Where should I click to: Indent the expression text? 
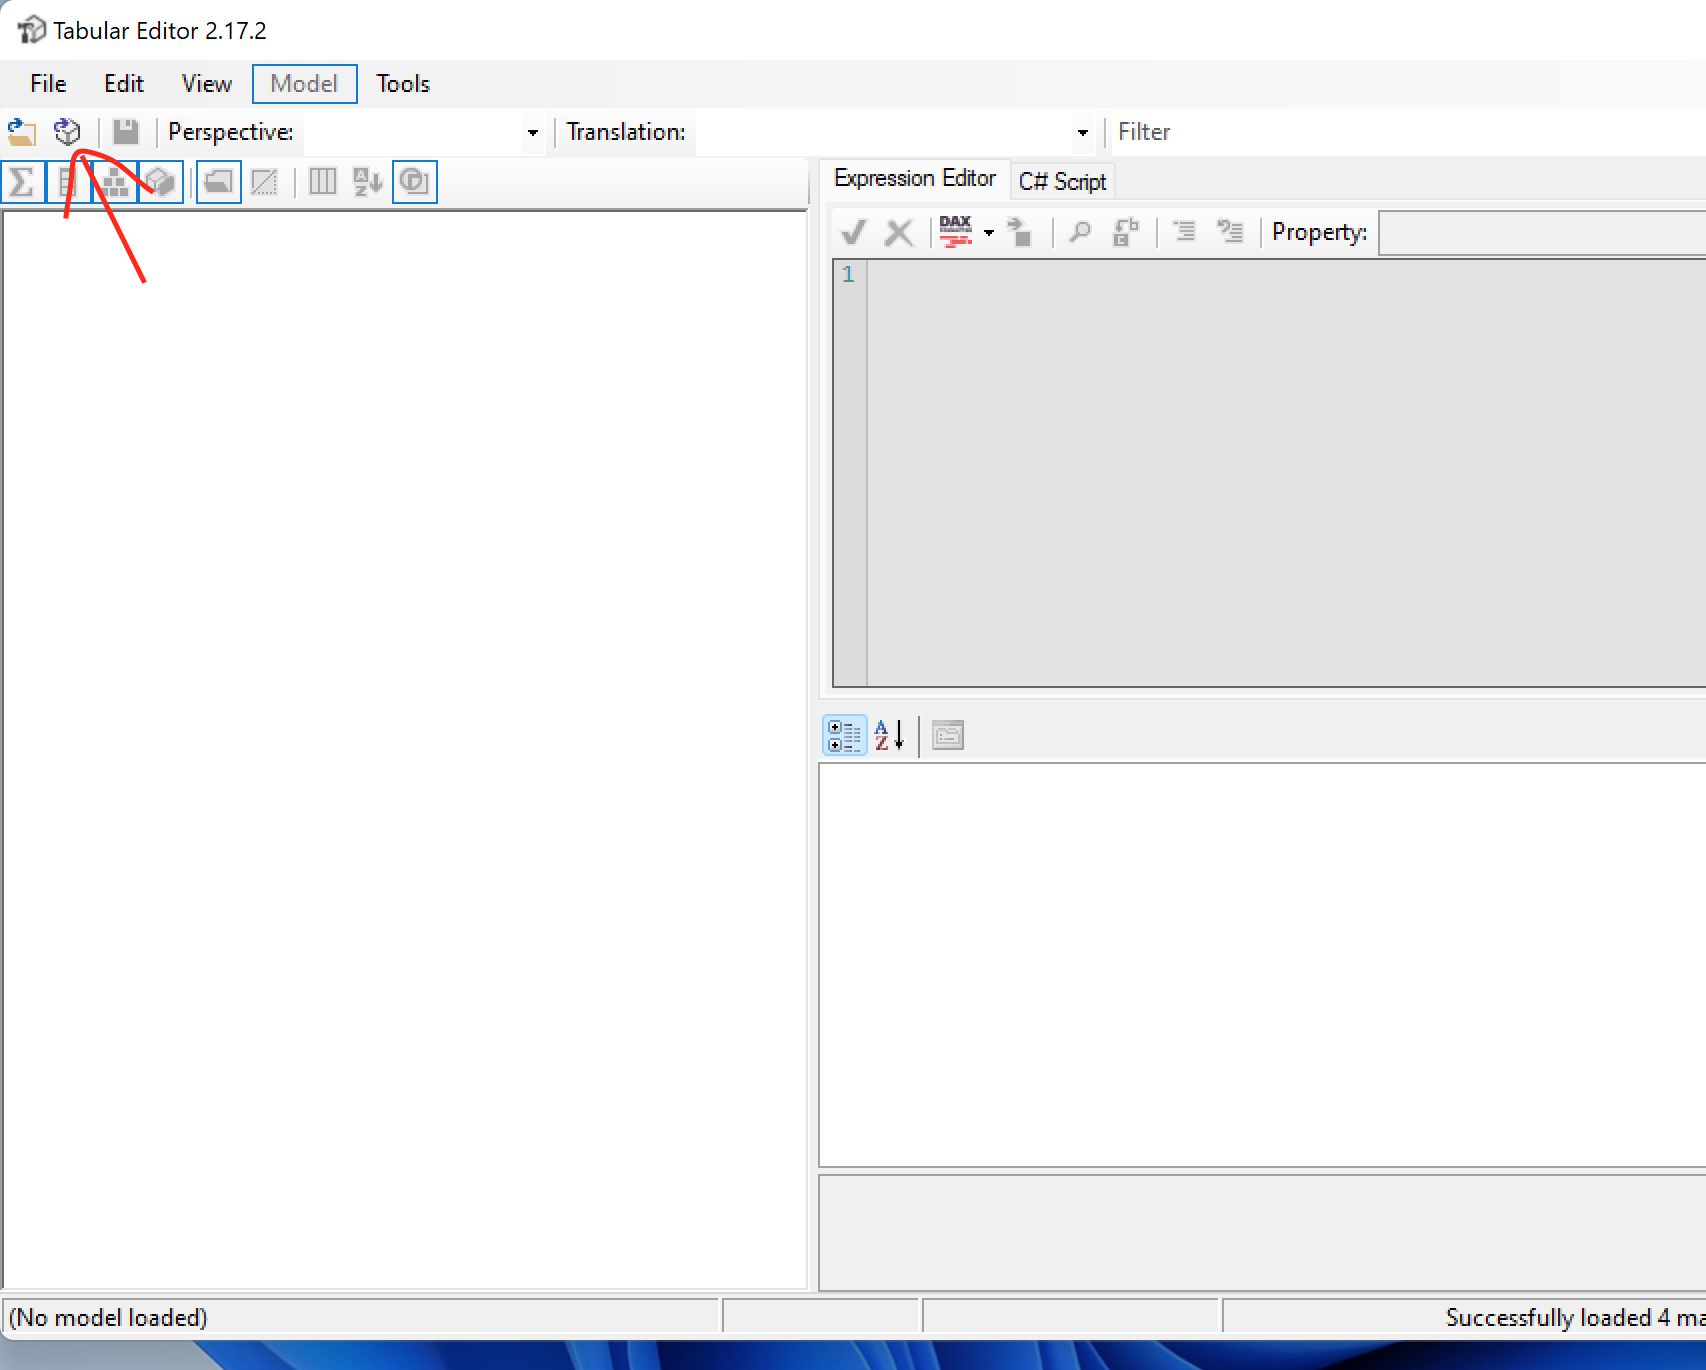coord(1184,232)
